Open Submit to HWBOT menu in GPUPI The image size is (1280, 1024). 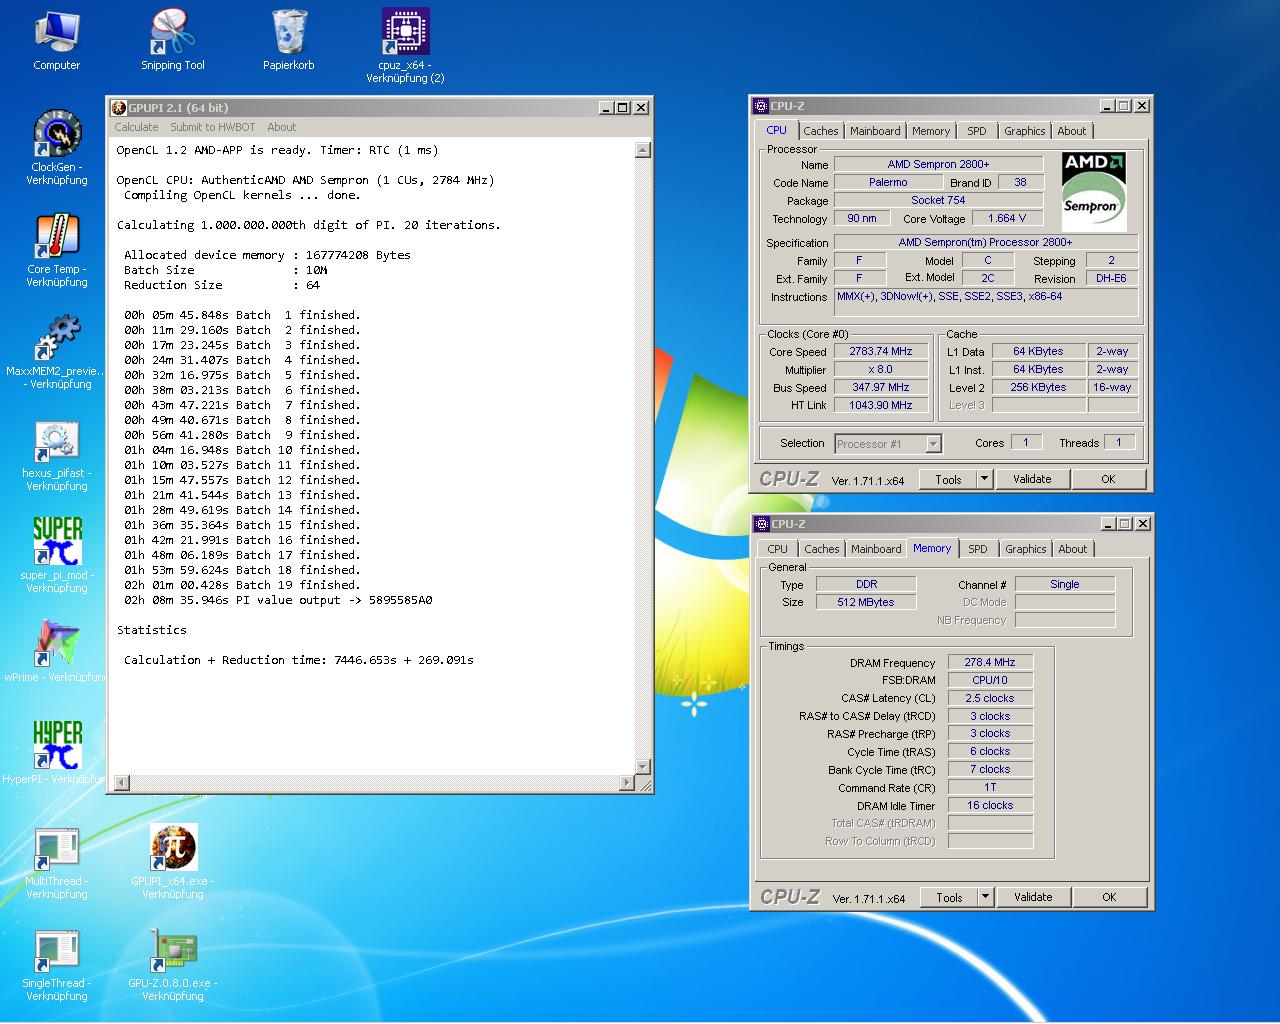click(212, 127)
